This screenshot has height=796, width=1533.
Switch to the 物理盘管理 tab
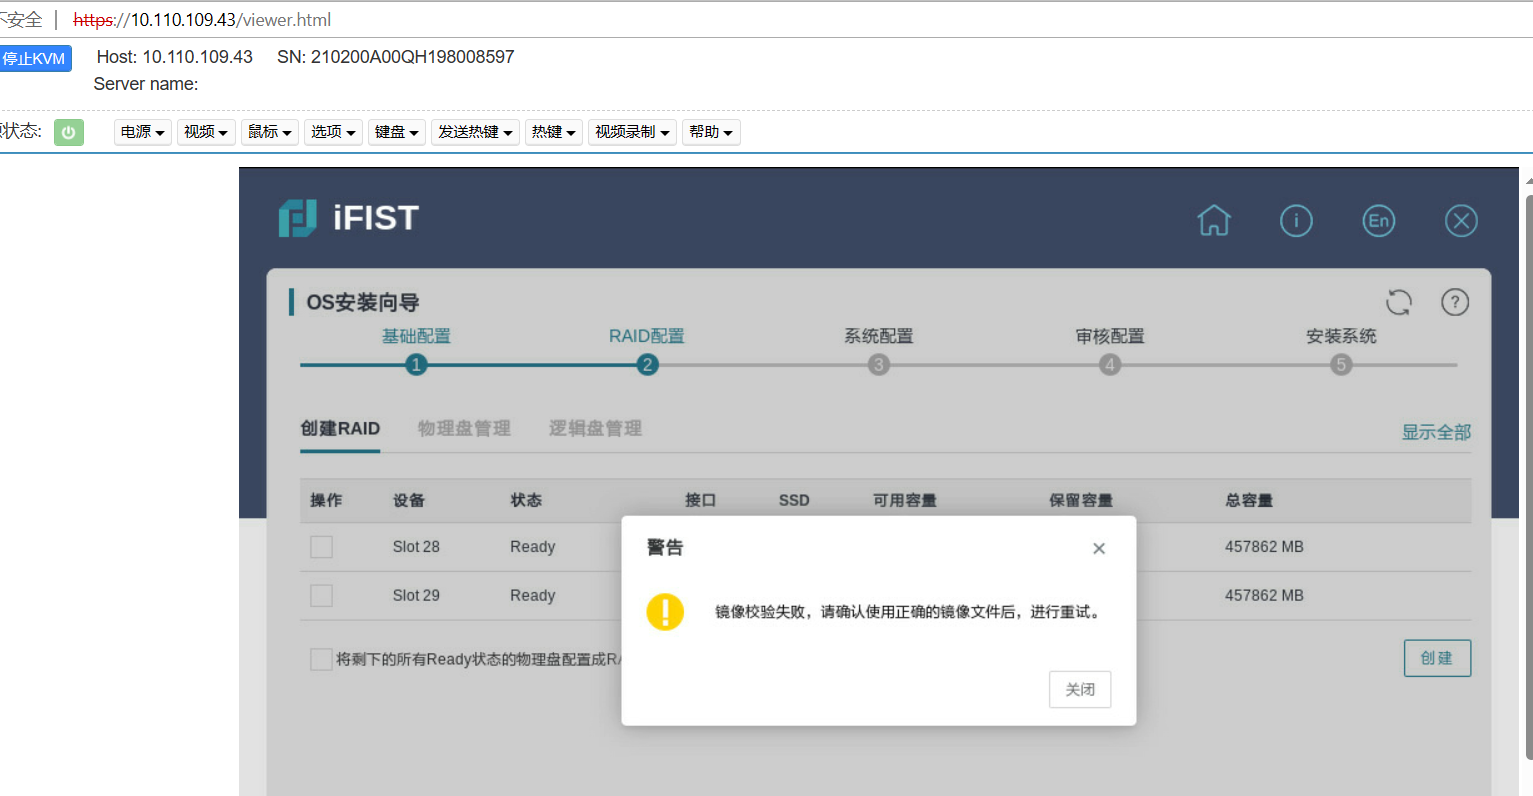pos(464,429)
